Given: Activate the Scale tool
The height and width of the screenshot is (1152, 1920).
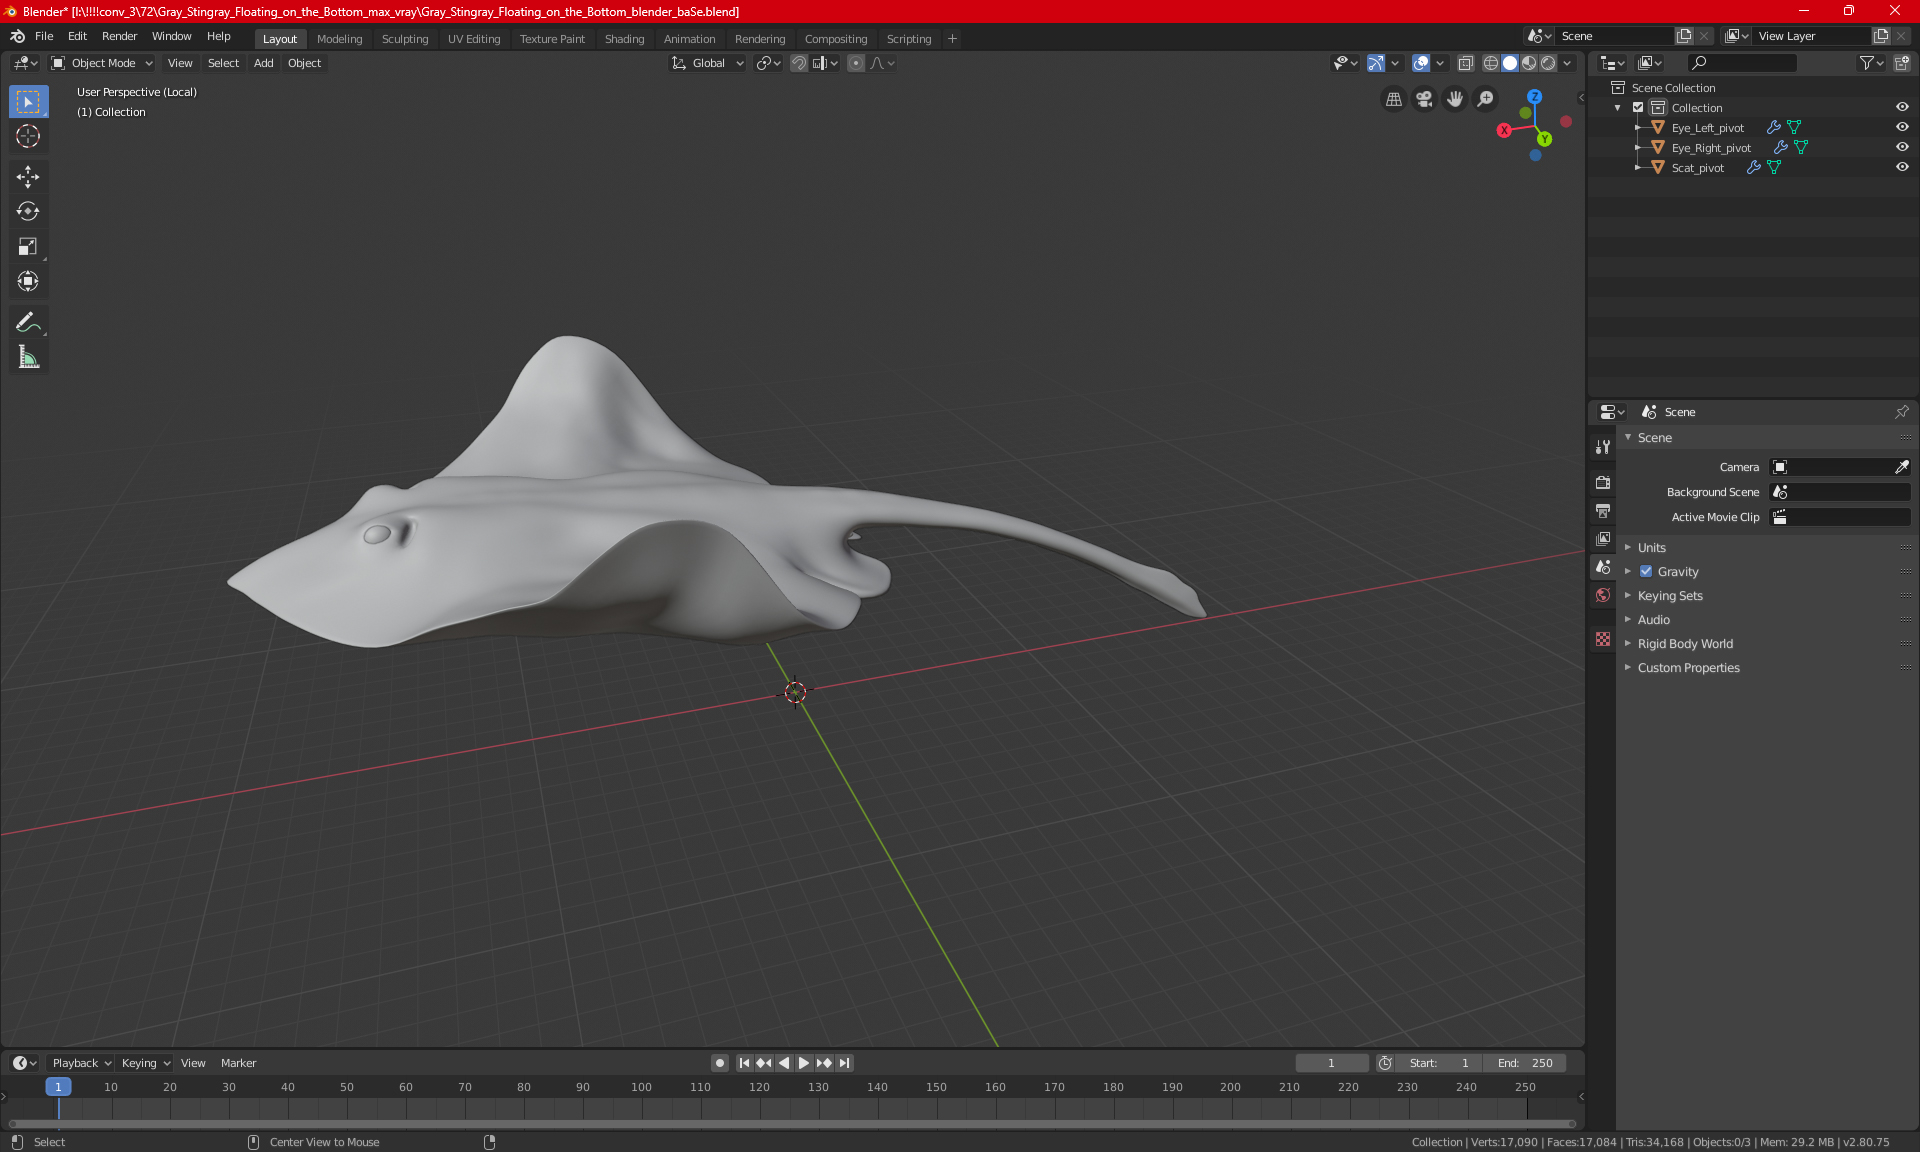Looking at the screenshot, I should 28,247.
